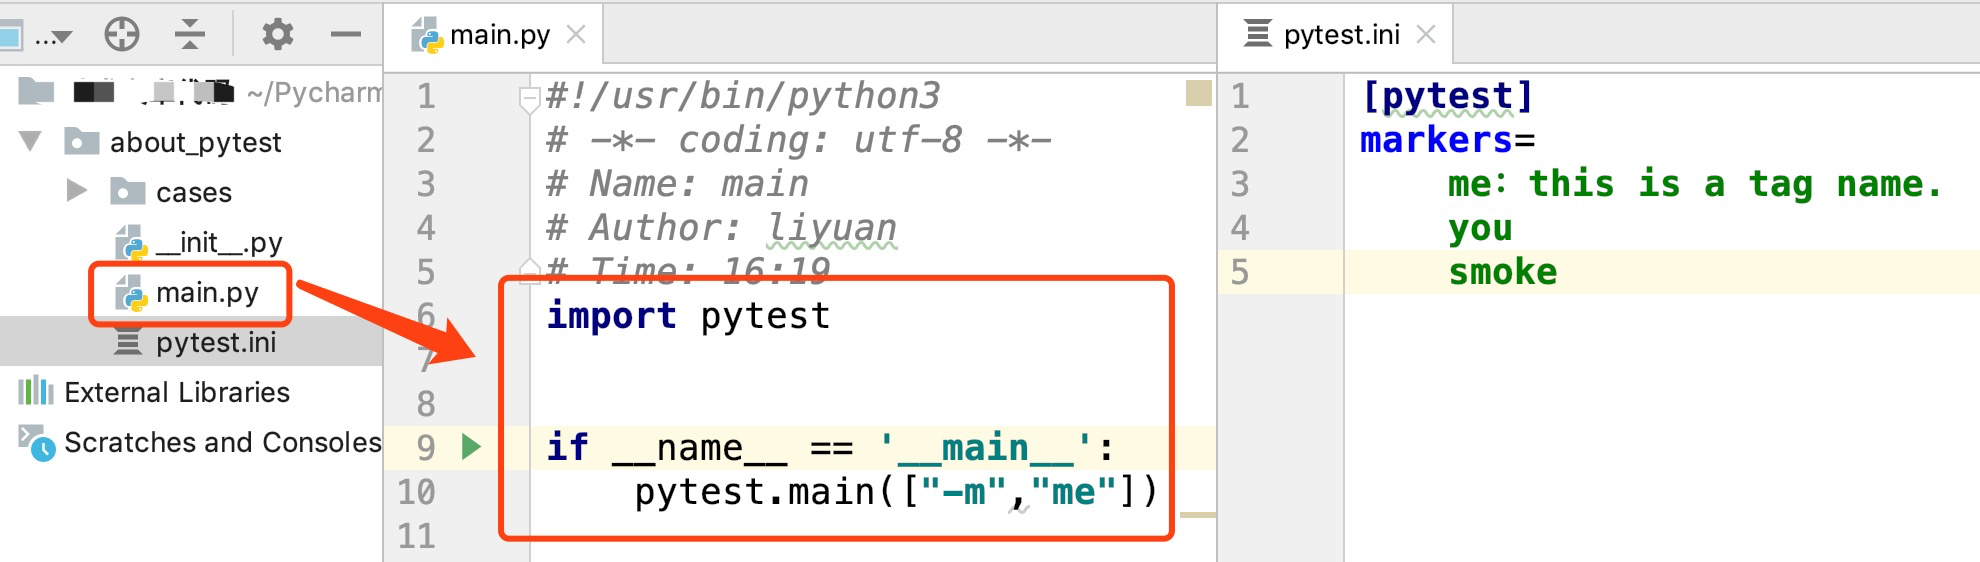Click the yellow inspection indicator in main.py editor
This screenshot has height=562, width=1980.
1198,94
